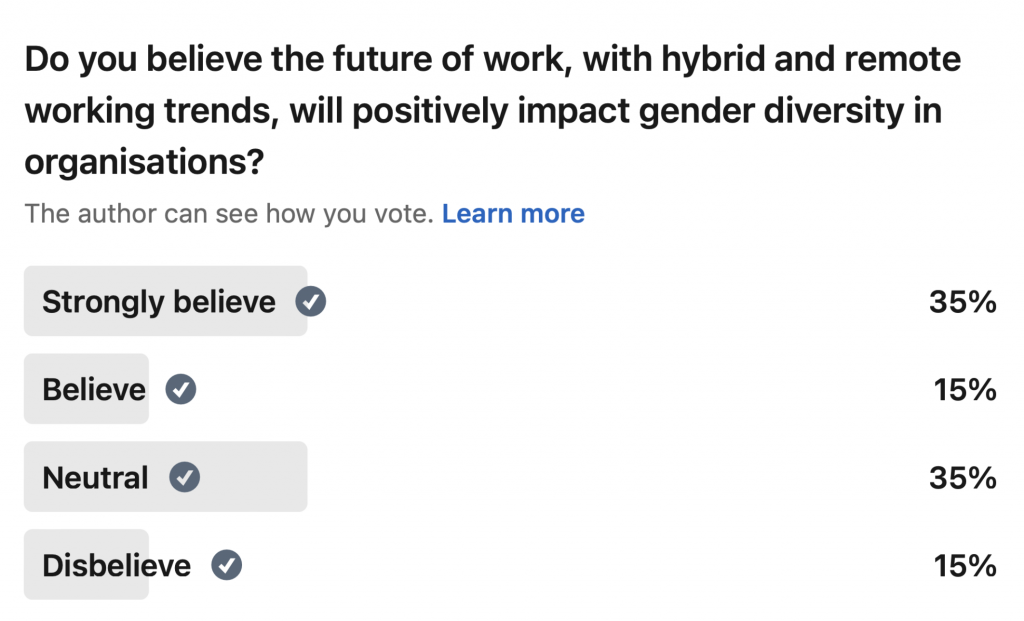The height and width of the screenshot is (621, 1024).
Task: Click the grey bar behind Believe
Action: pos(86,389)
